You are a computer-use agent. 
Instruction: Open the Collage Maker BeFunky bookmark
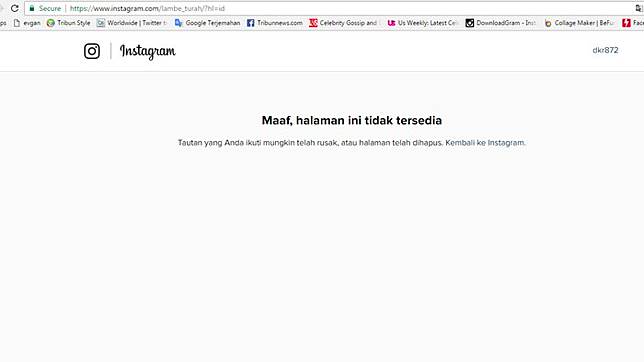click(579, 23)
